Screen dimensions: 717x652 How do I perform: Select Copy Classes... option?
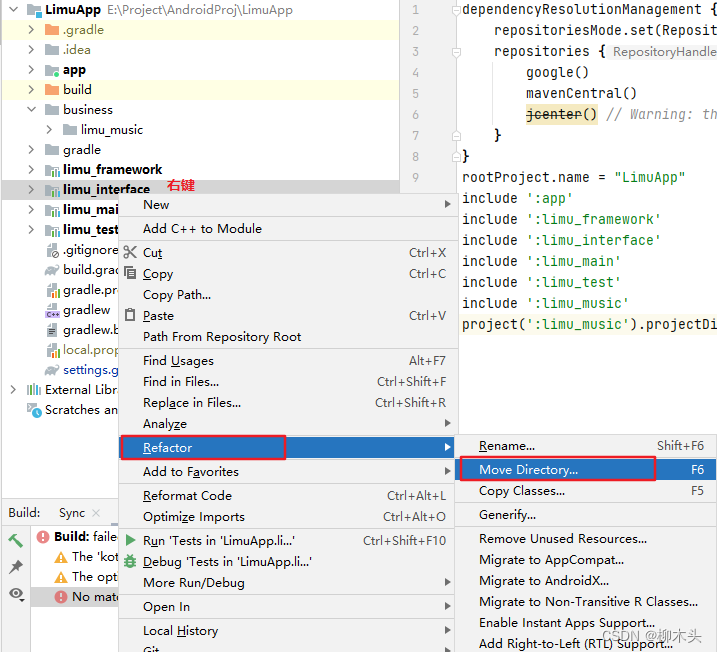586,491
